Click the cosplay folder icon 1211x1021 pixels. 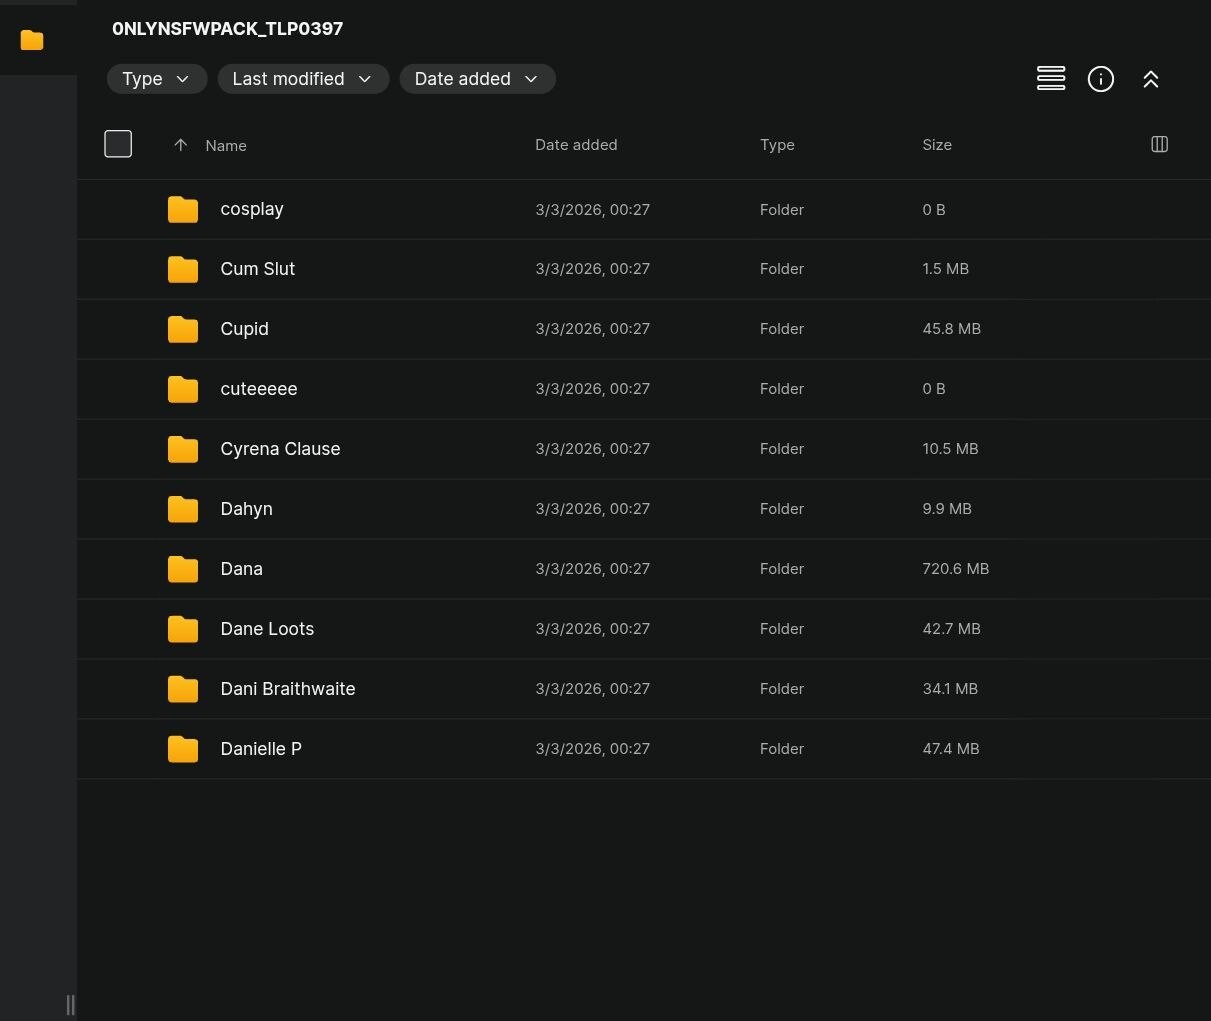(183, 209)
